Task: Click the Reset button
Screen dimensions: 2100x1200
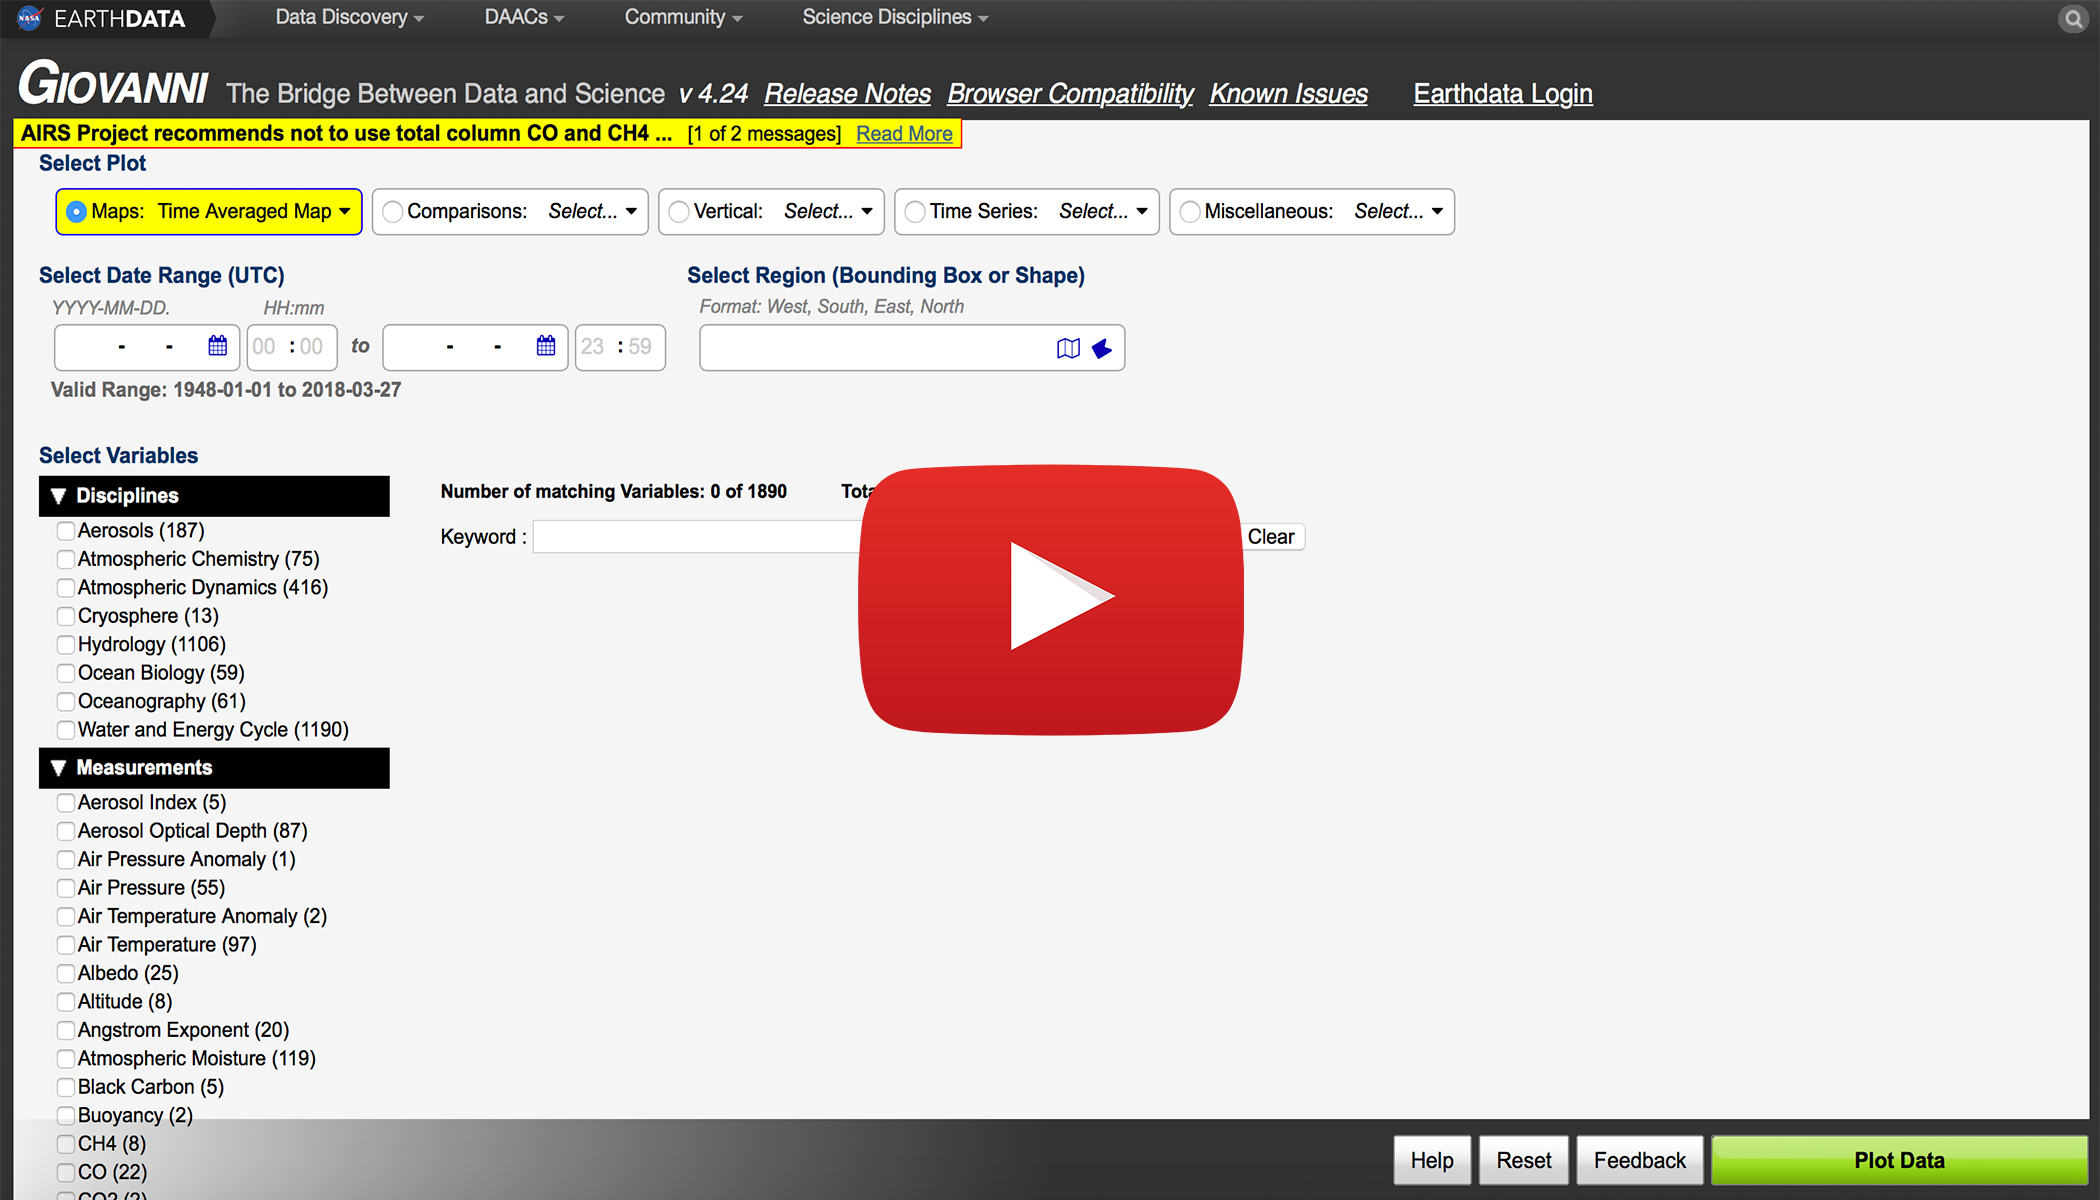Action: coord(1524,1160)
